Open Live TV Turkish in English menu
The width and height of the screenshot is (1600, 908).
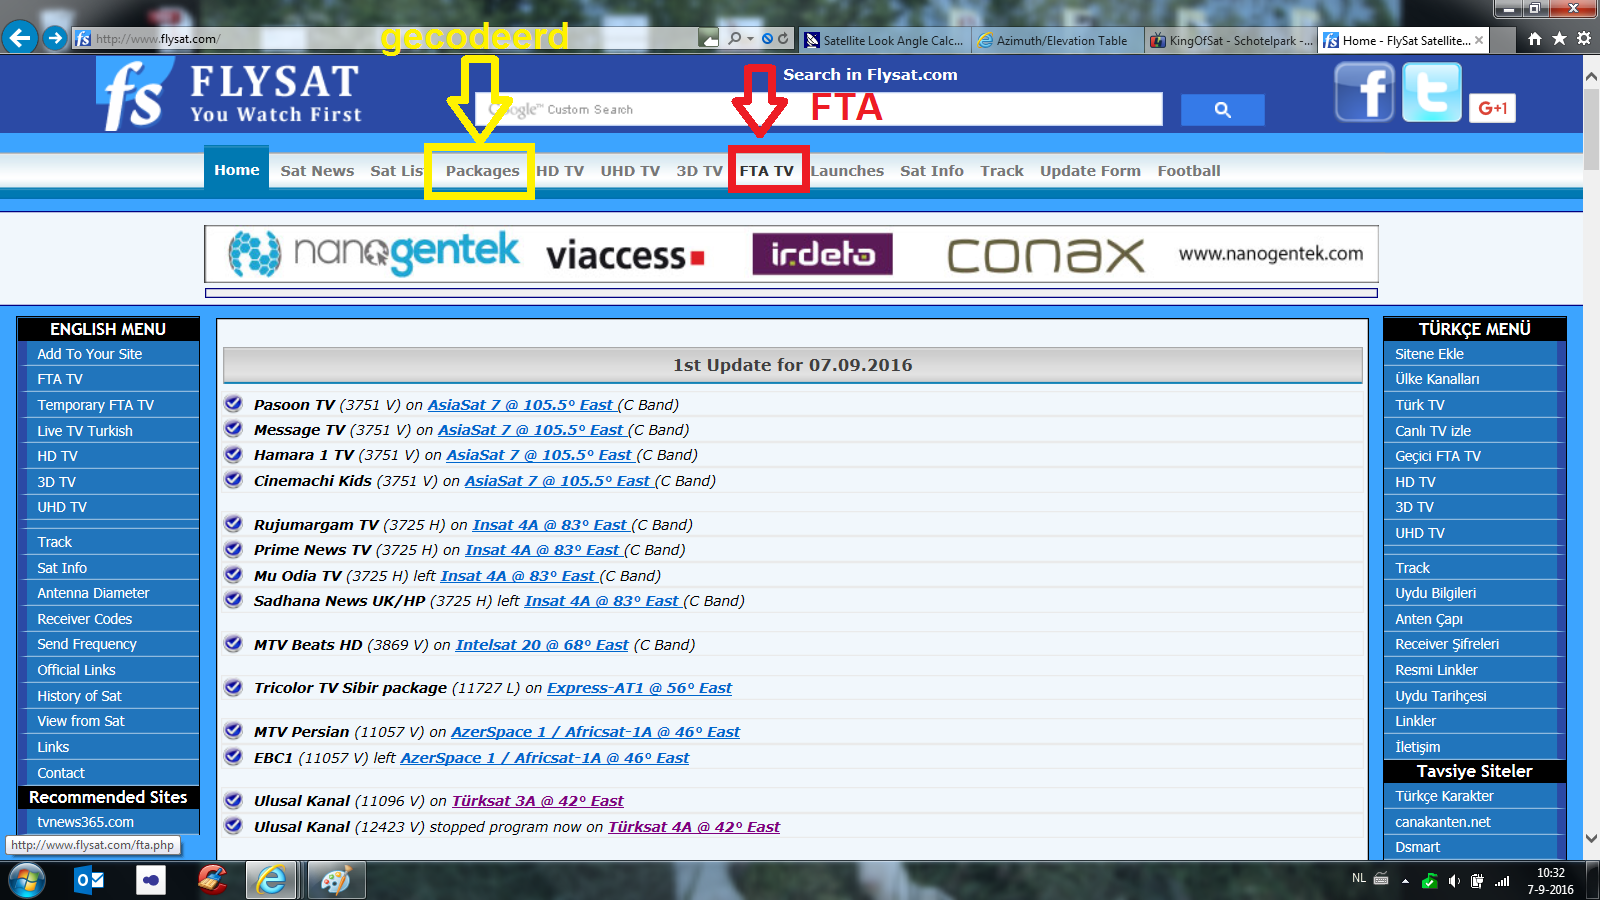85,431
